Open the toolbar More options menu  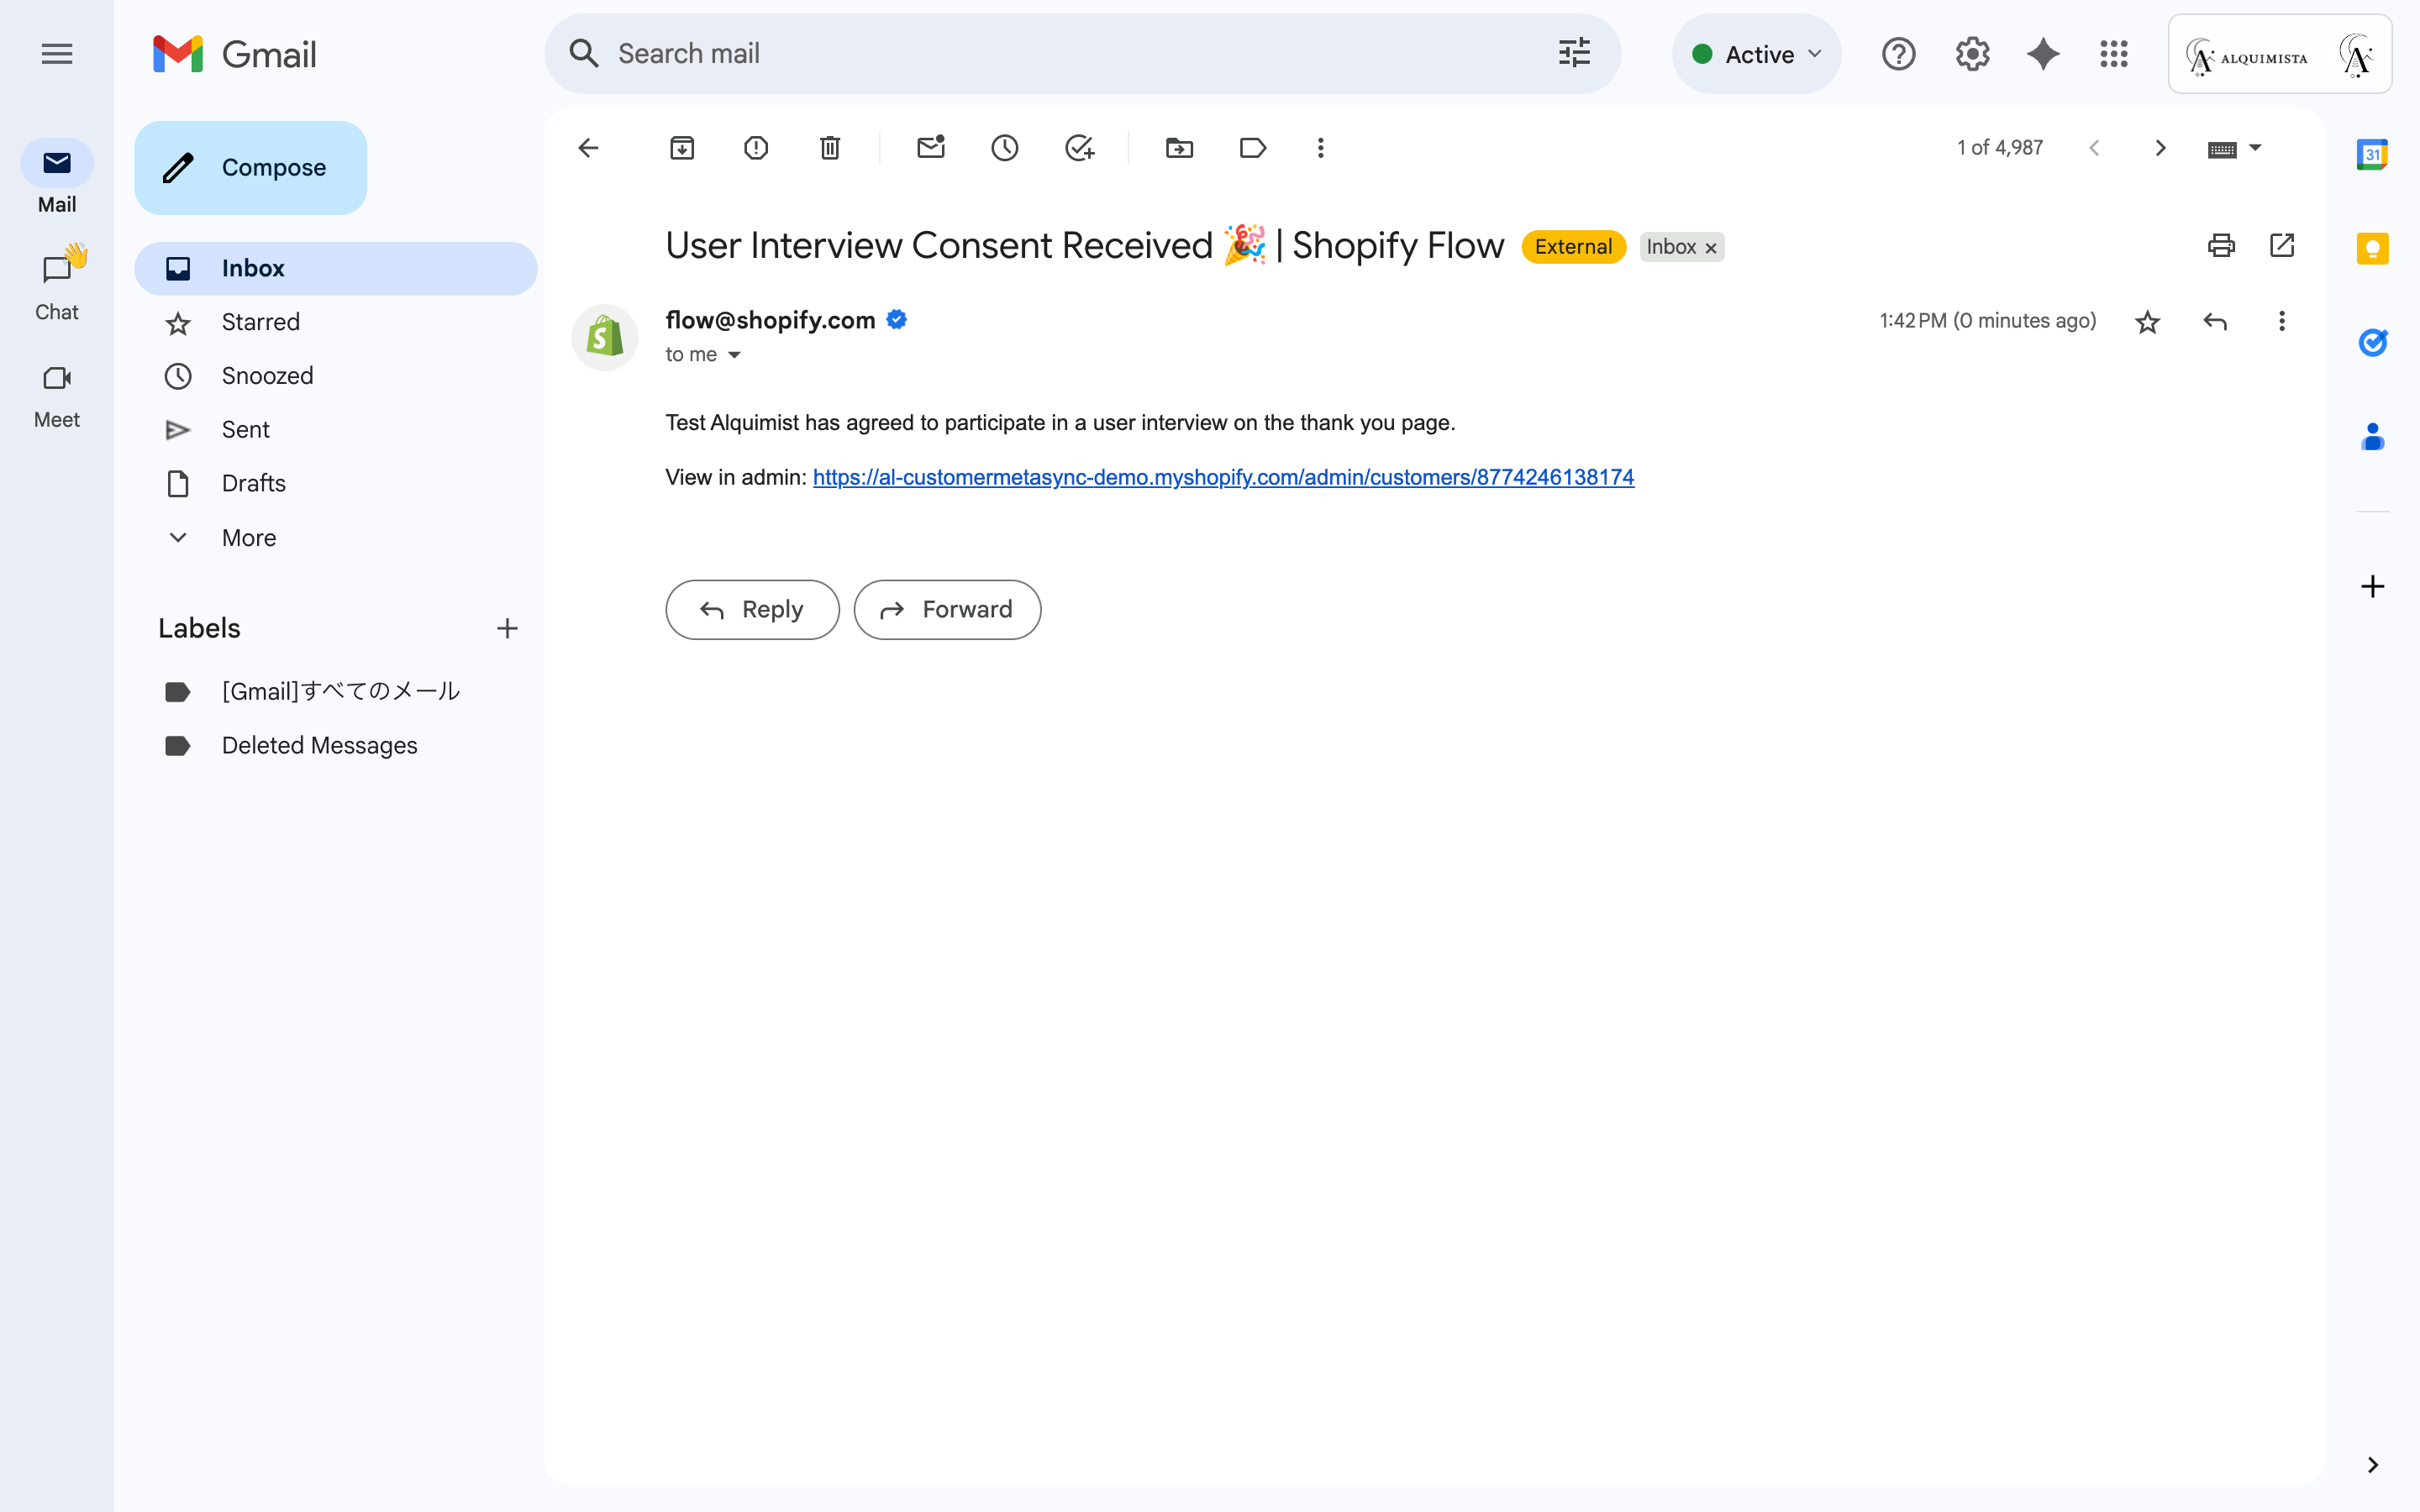pyautogui.click(x=1321, y=148)
